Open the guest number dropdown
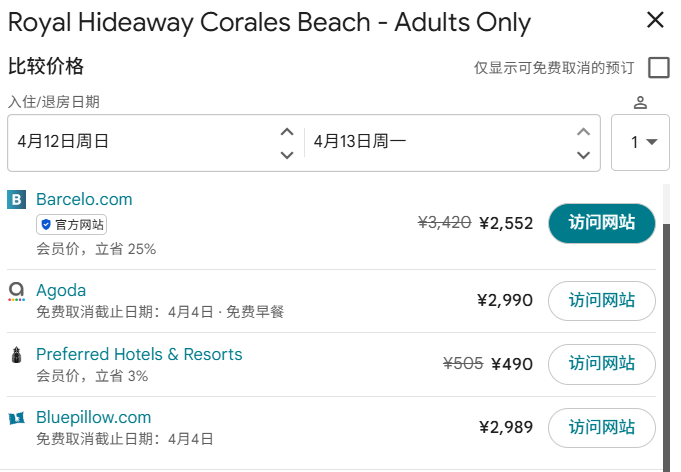681x472 pixels. (641, 142)
